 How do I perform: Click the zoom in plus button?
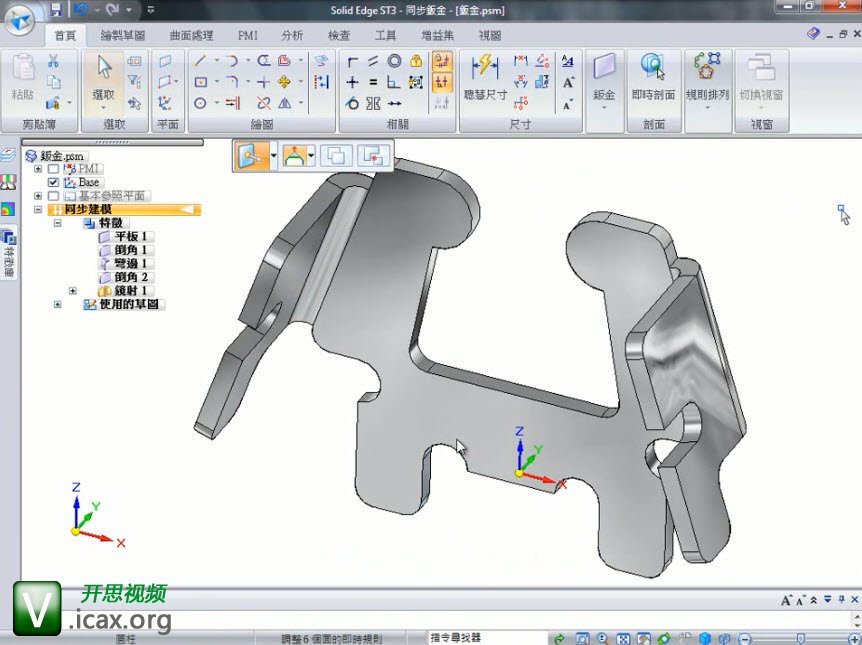click(x=854, y=639)
